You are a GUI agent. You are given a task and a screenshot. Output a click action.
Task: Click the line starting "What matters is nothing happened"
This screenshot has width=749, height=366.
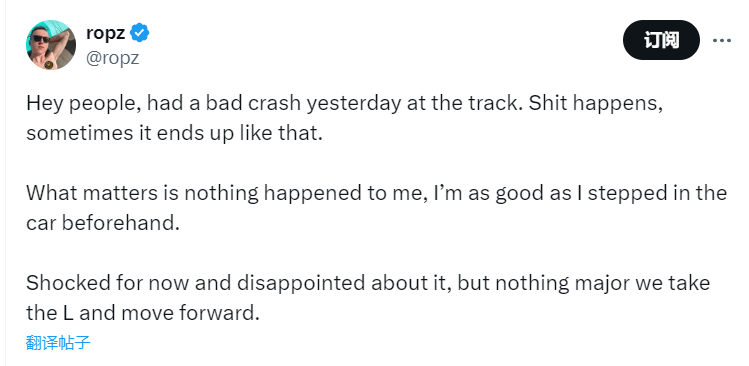pyautogui.click(x=376, y=194)
